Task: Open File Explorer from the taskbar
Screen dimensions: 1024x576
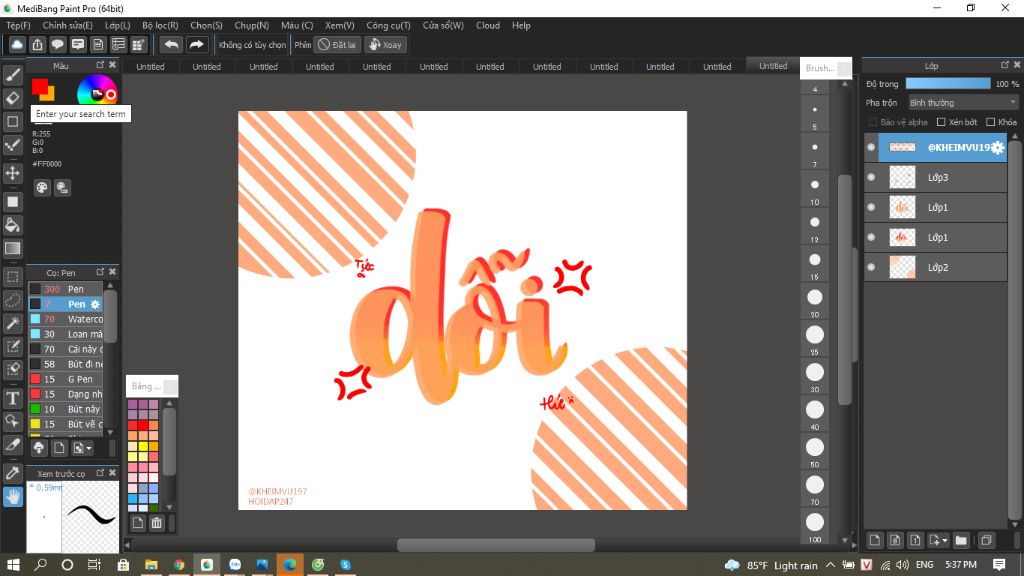Action: 151,564
